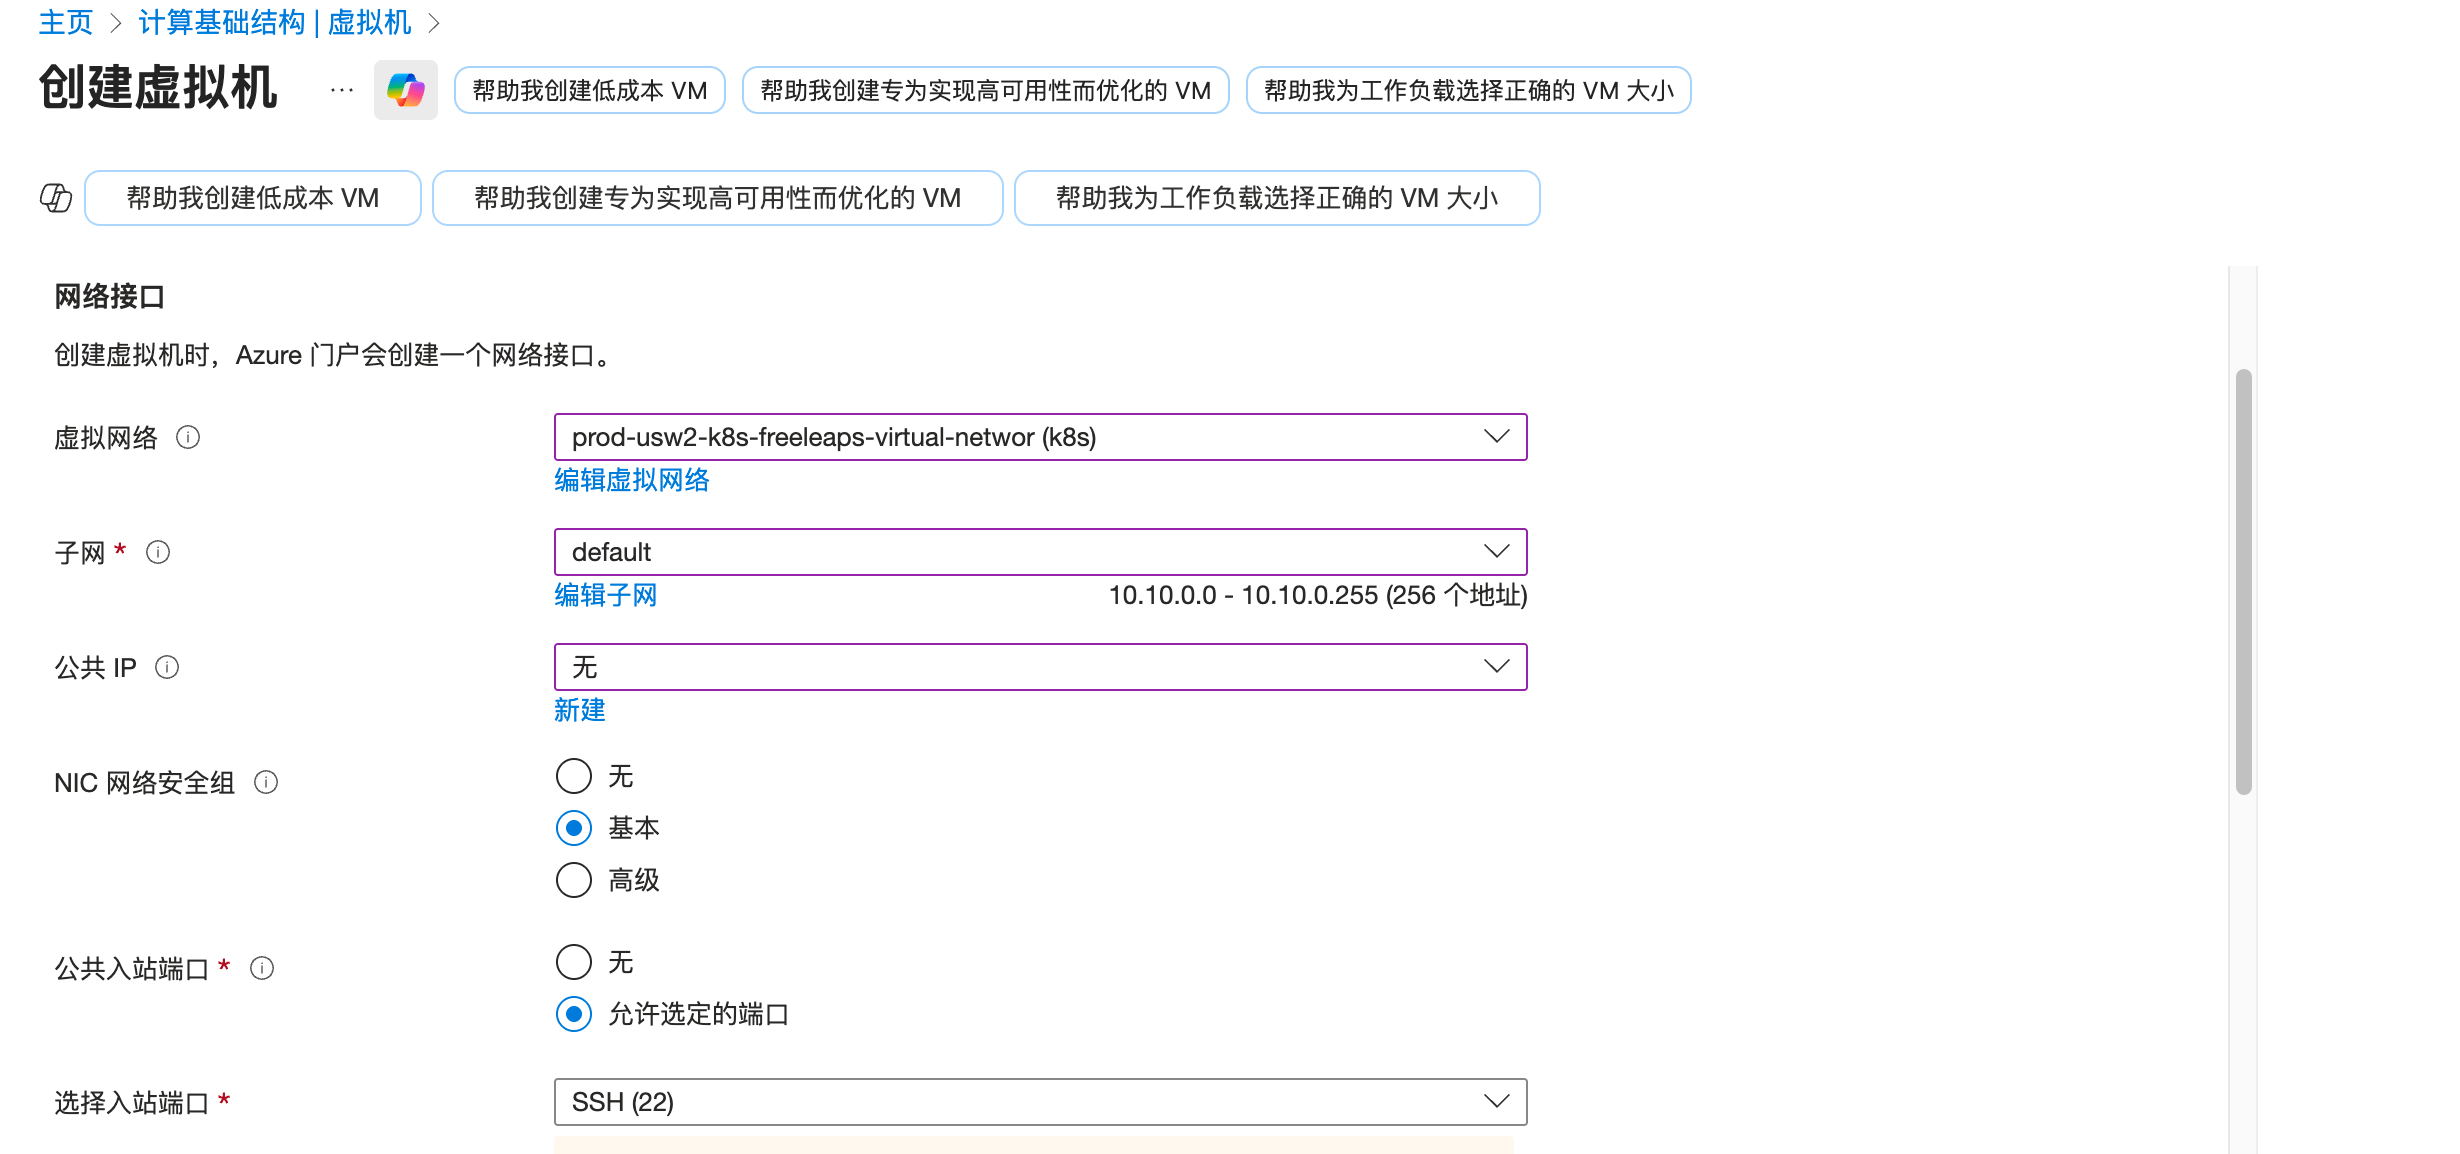
Task: Select 允许选定的端口 radio option
Action: point(574,1015)
